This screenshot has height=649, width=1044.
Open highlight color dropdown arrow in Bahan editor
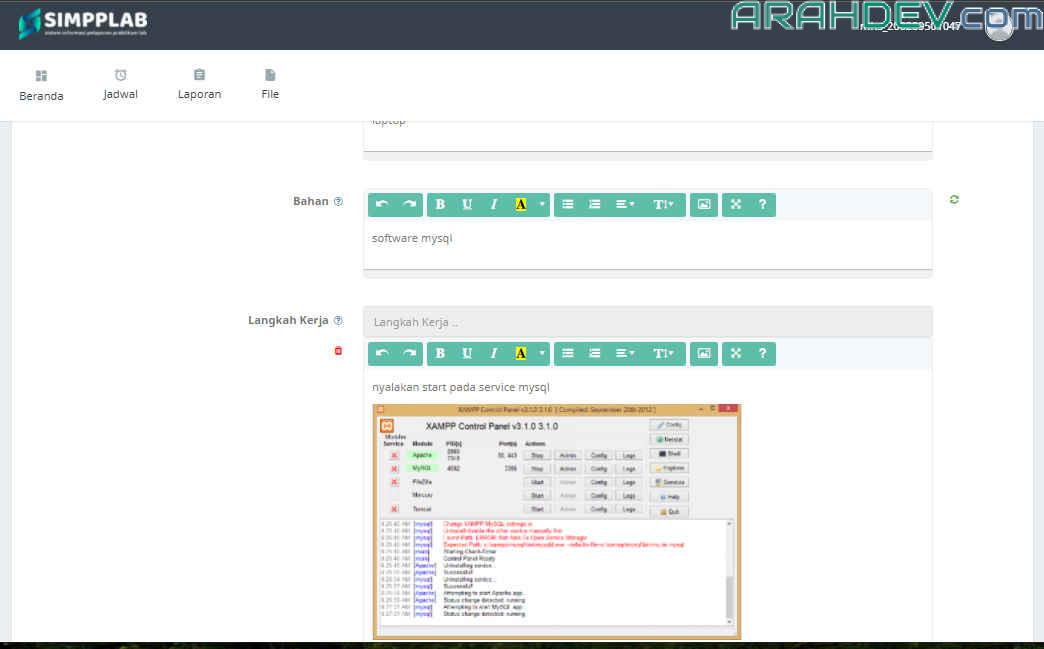click(x=542, y=205)
